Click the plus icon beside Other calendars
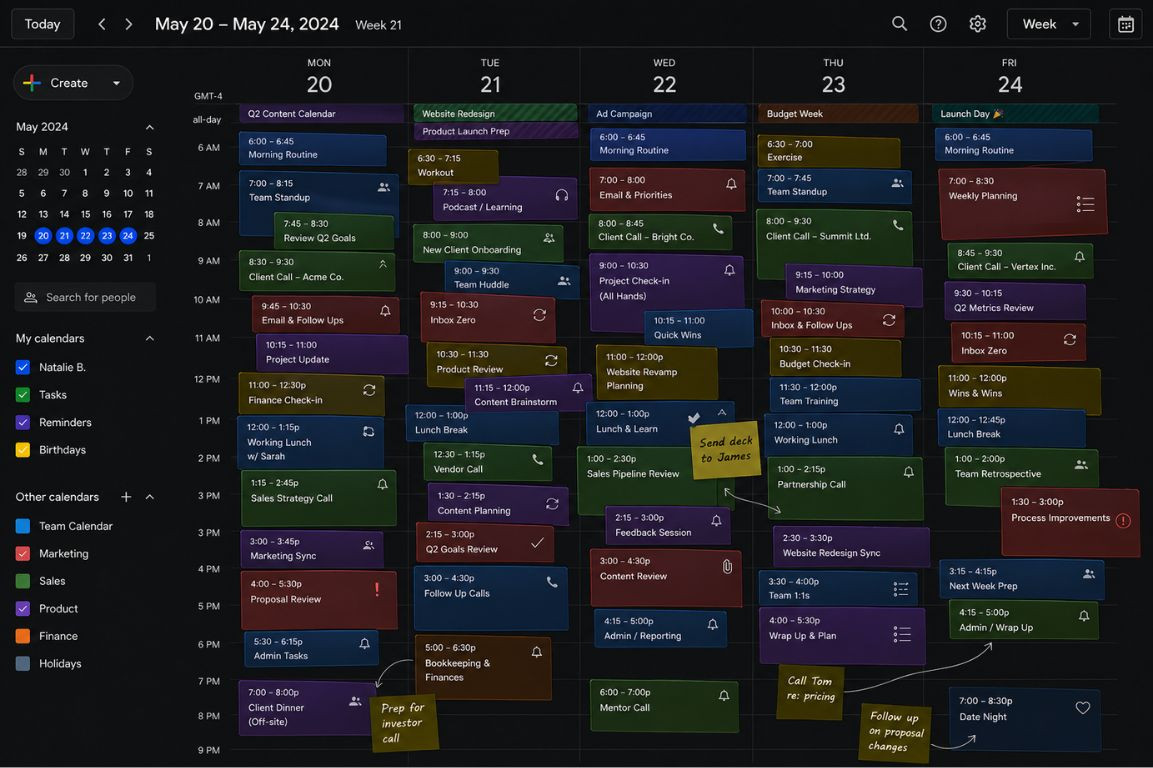 pyautogui.click(x=126, y=497)
